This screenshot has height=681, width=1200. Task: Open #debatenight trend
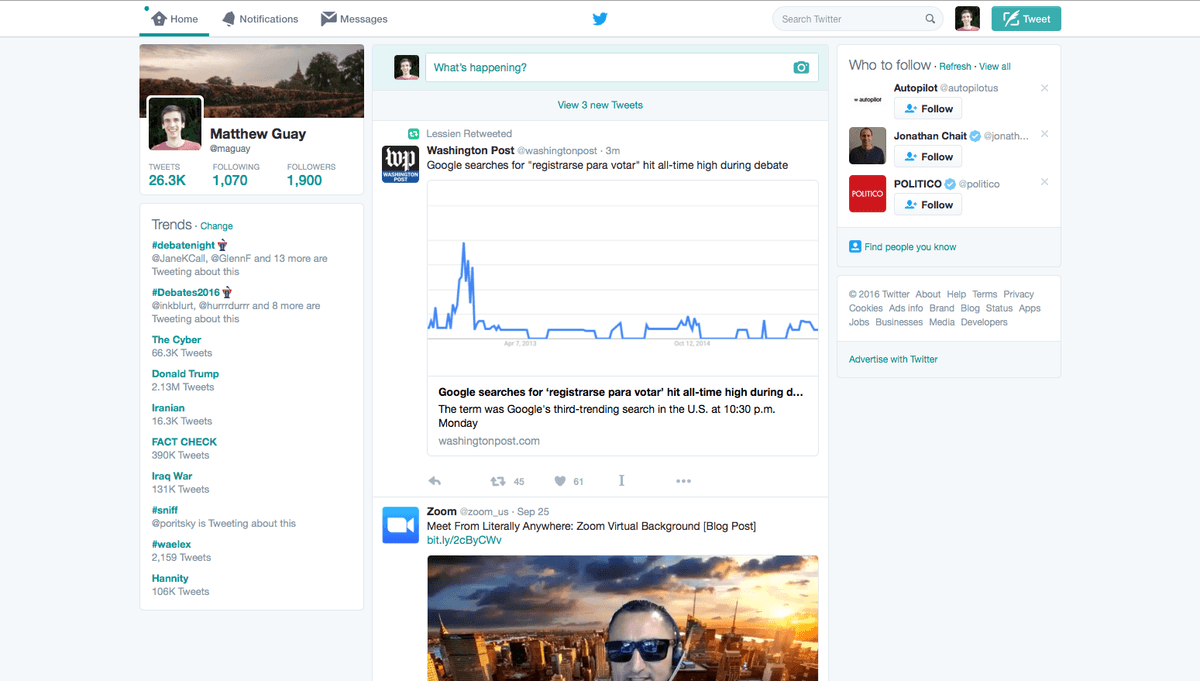(x=181, y=244)
